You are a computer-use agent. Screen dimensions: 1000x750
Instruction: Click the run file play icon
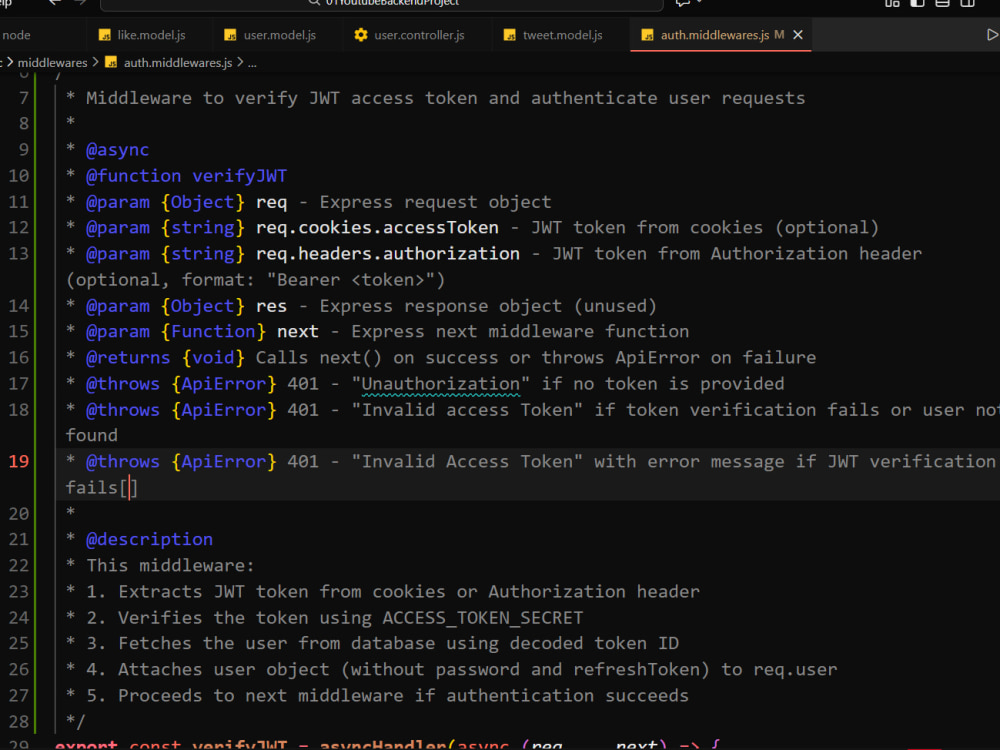(992, 35)
